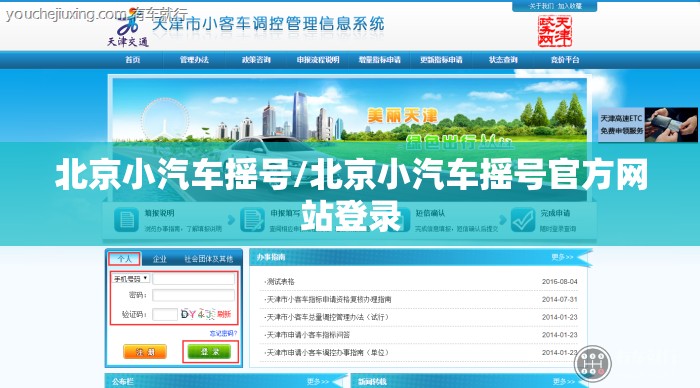Open 天津市小客车总量调控管理办法（试行）
The width and height of the screenshot is (700, 388).
328,317
